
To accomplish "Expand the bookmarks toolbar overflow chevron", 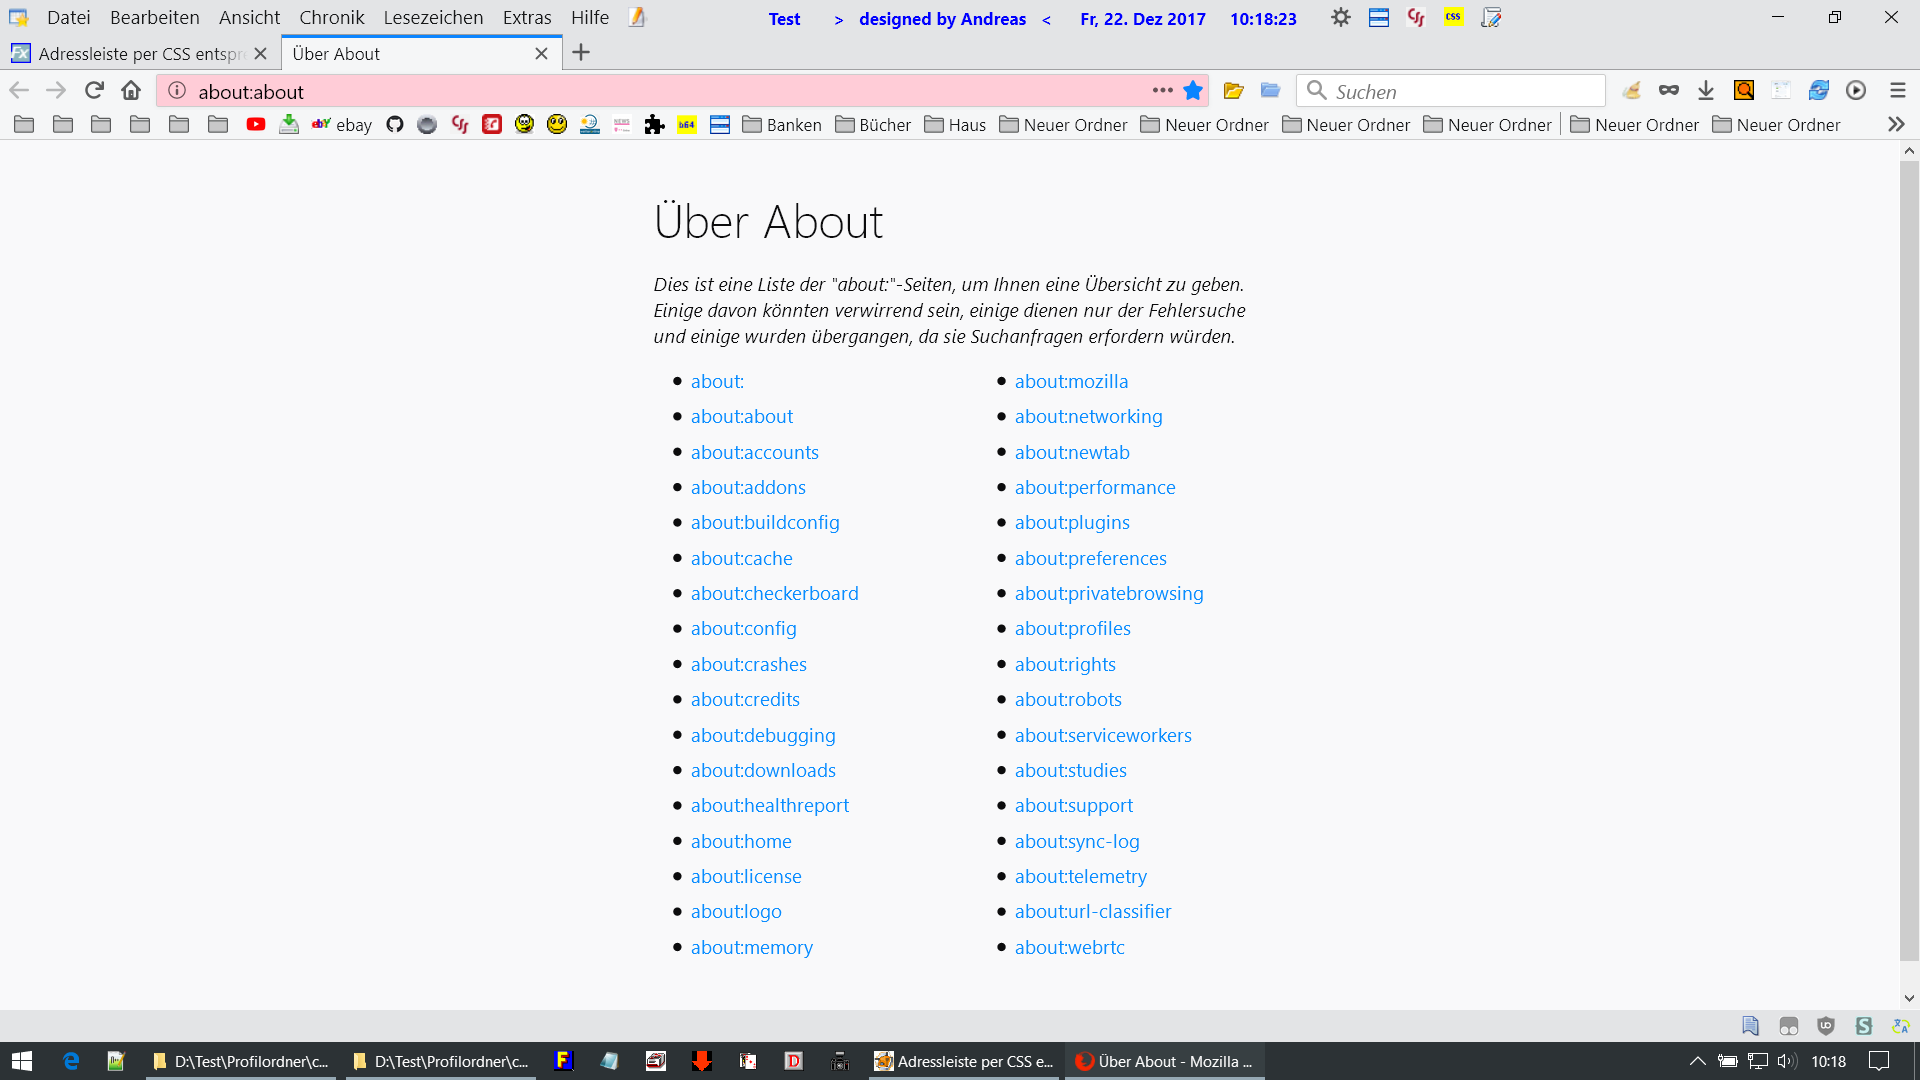I will [x=1896, y=125].
